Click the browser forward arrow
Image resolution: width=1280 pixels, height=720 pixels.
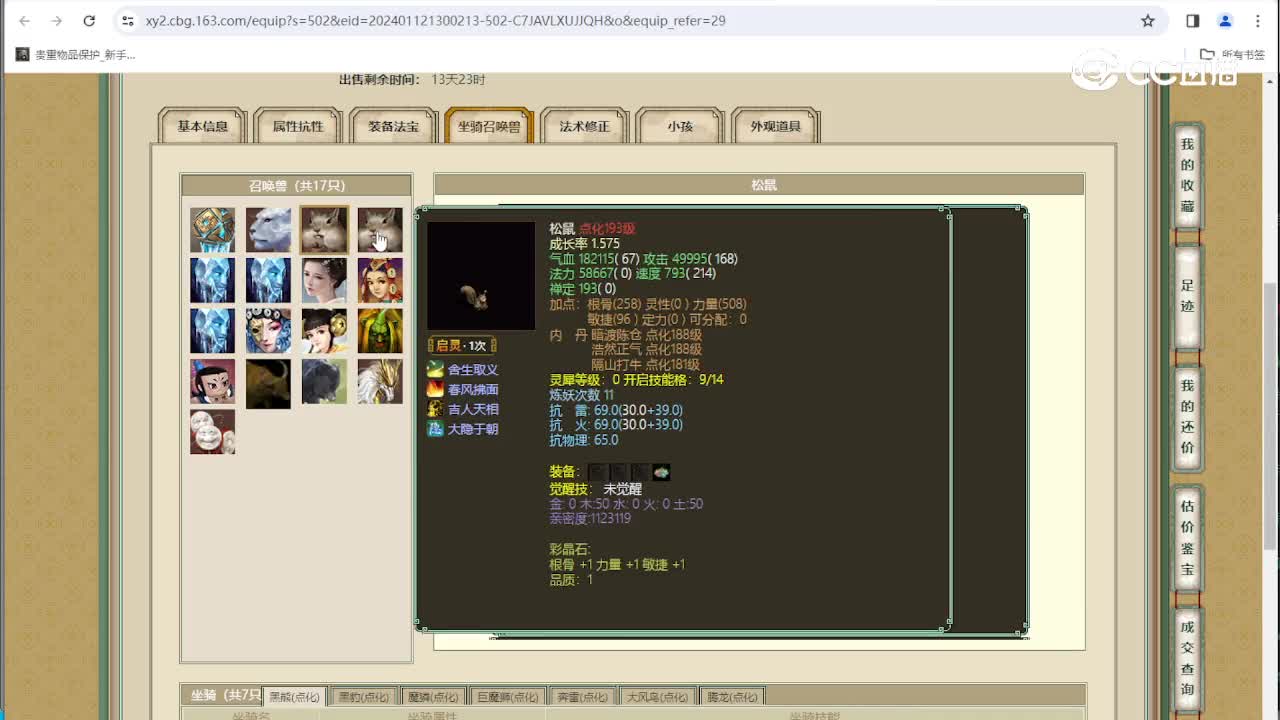(57, 20)
